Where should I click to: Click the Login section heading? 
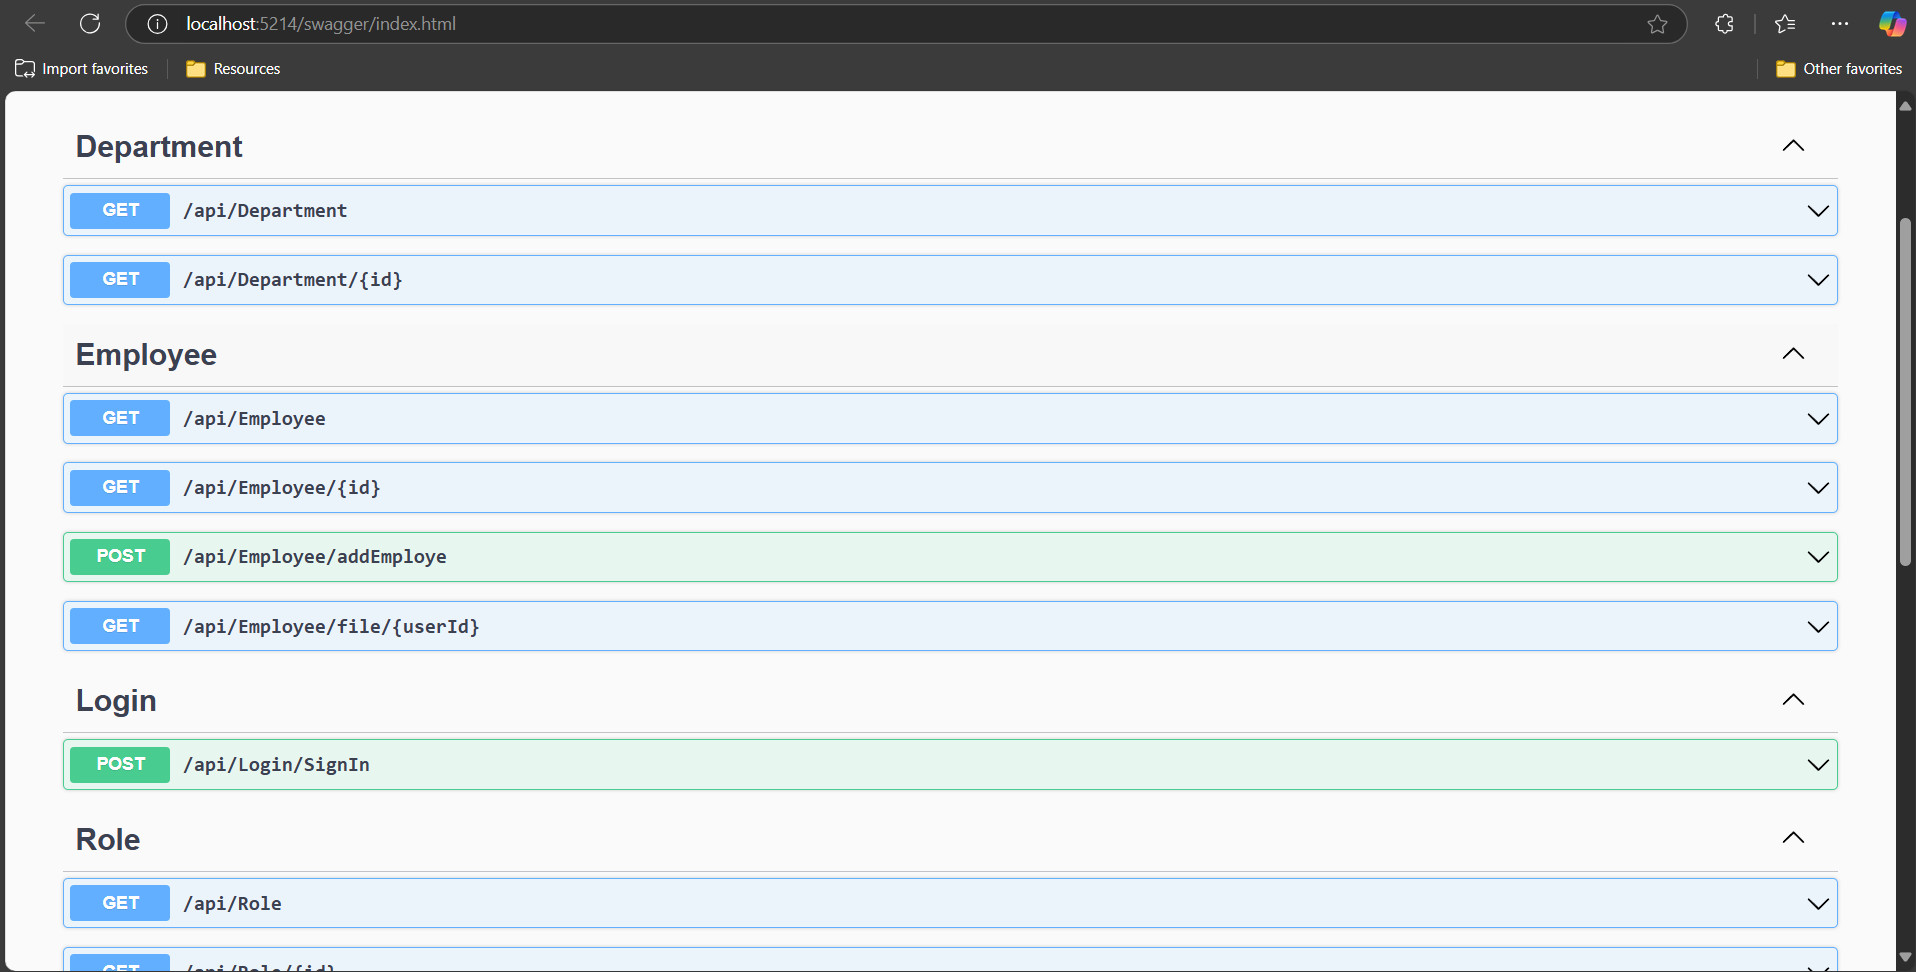116,701
